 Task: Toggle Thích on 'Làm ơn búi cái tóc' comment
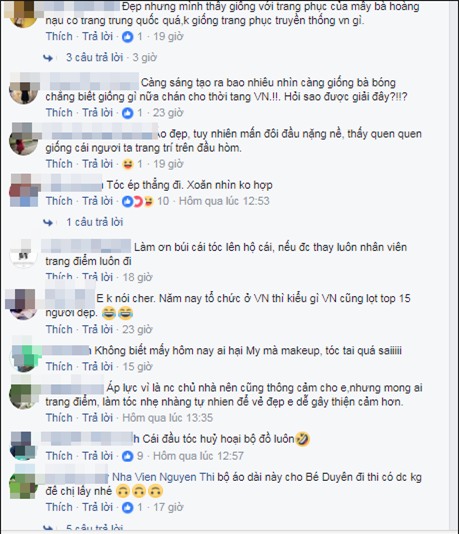coord(59,277)
